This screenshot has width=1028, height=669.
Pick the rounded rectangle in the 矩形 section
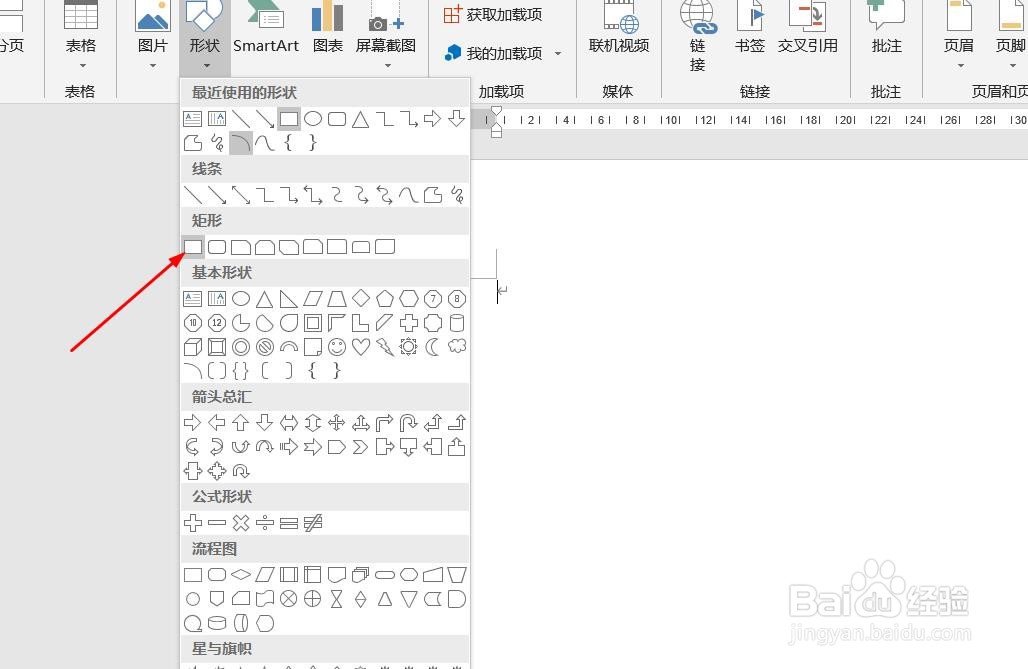point(217,247)
